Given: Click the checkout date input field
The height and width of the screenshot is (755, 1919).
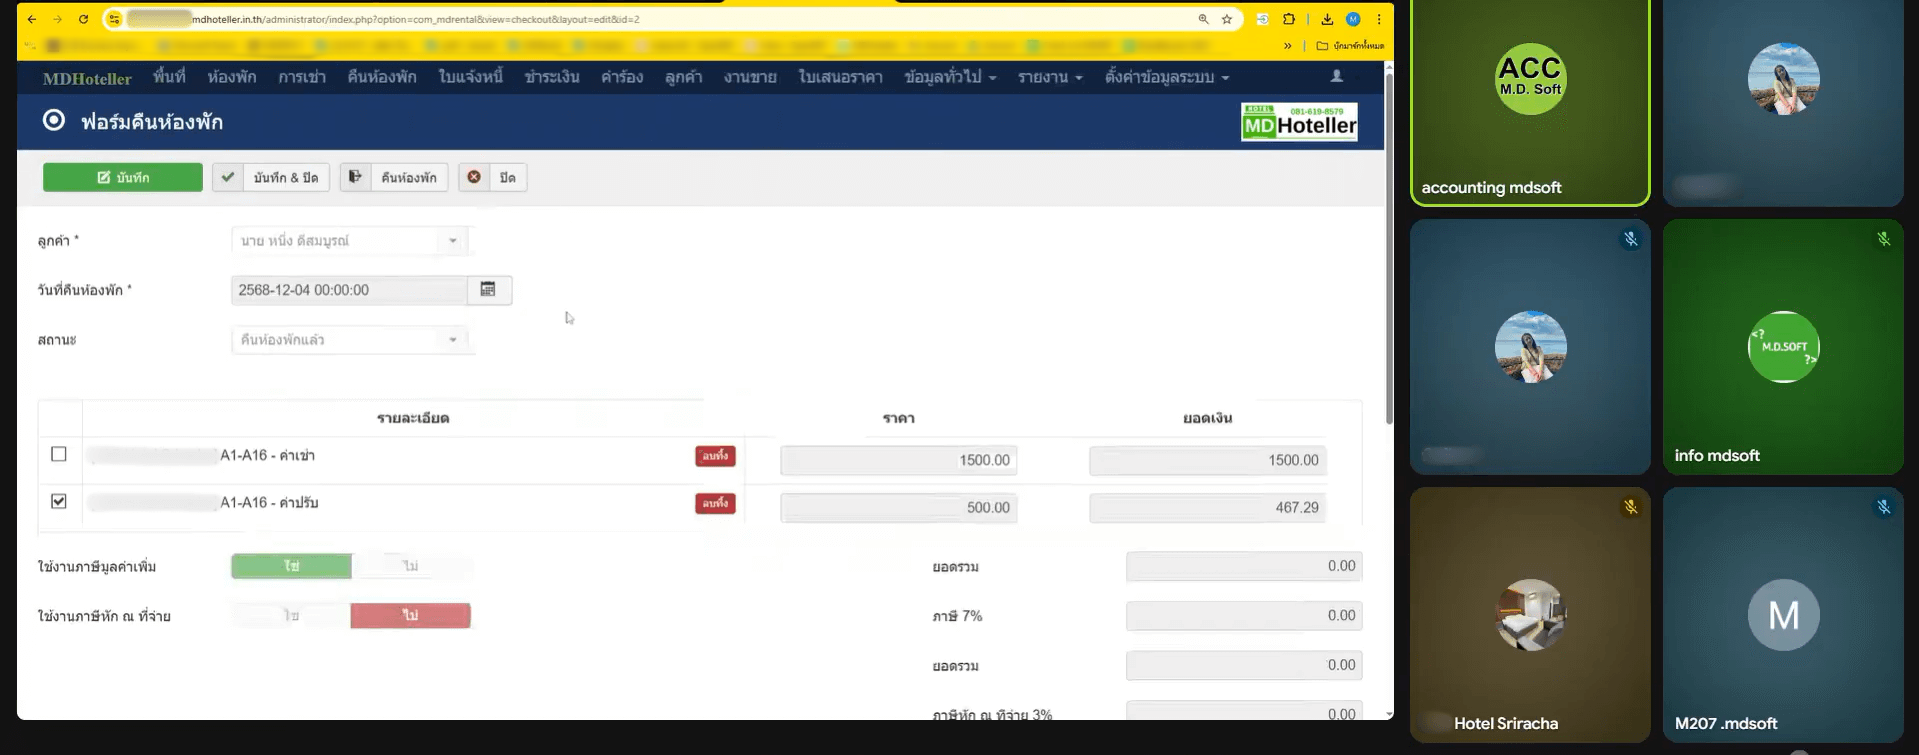Looking at the screenshot, I should (x=349, y=290).
